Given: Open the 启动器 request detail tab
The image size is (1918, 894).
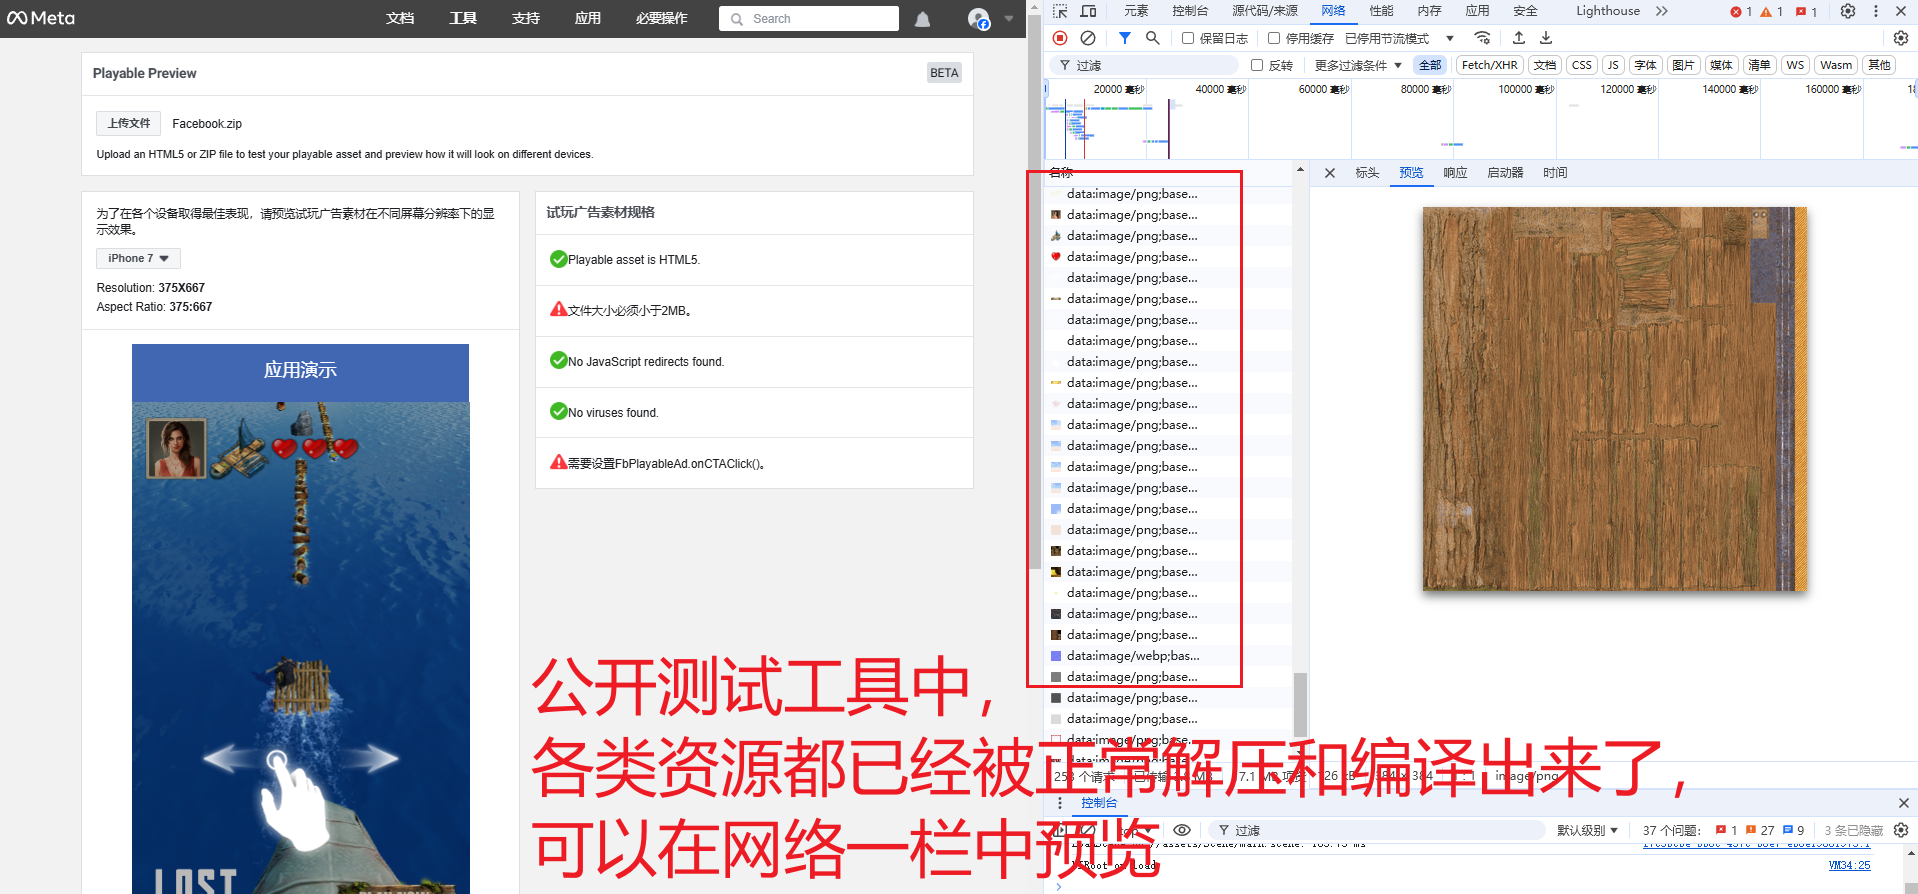Looking at the screenshot, I should point(1505,173).
